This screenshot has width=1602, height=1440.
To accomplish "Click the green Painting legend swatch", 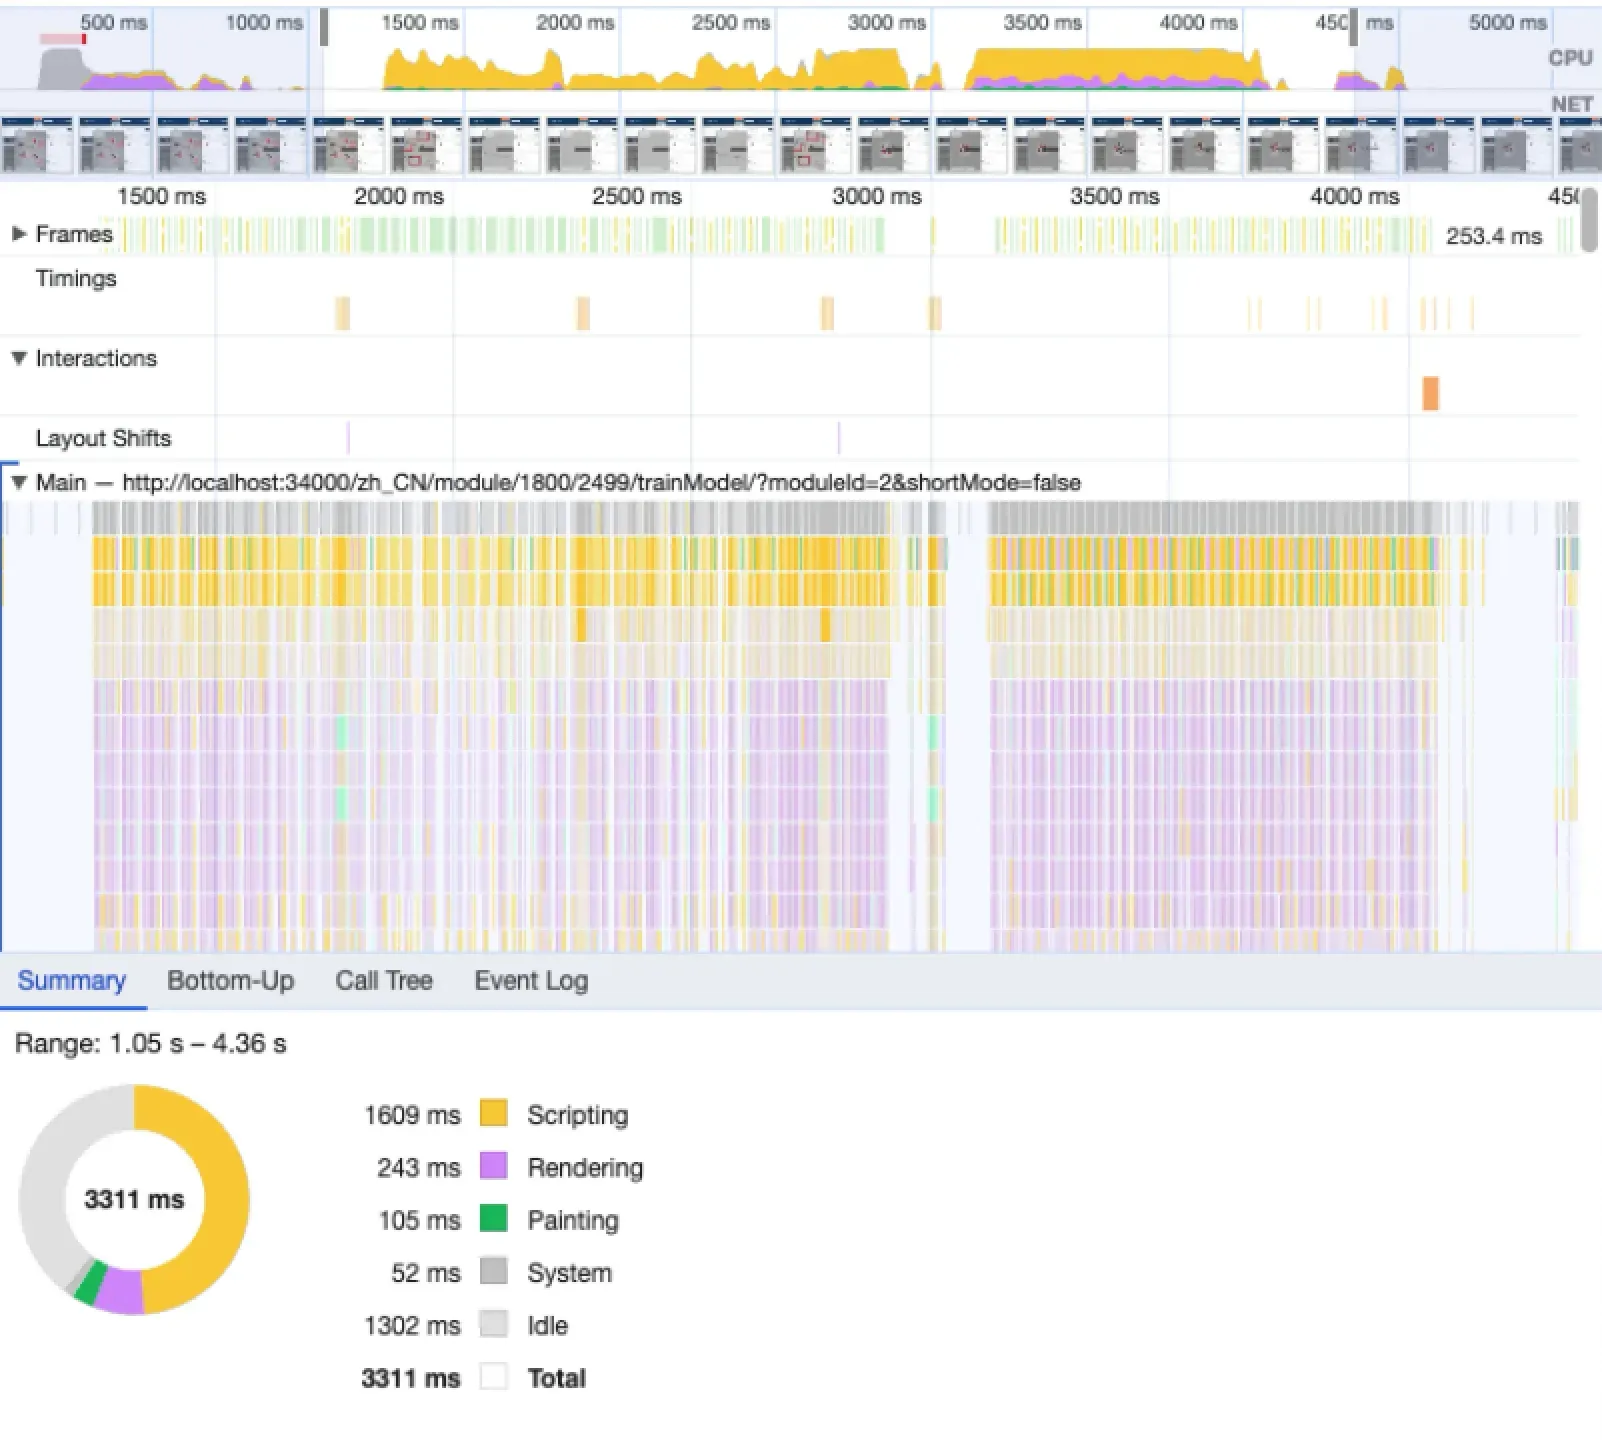I will [x=493, y=1219].
